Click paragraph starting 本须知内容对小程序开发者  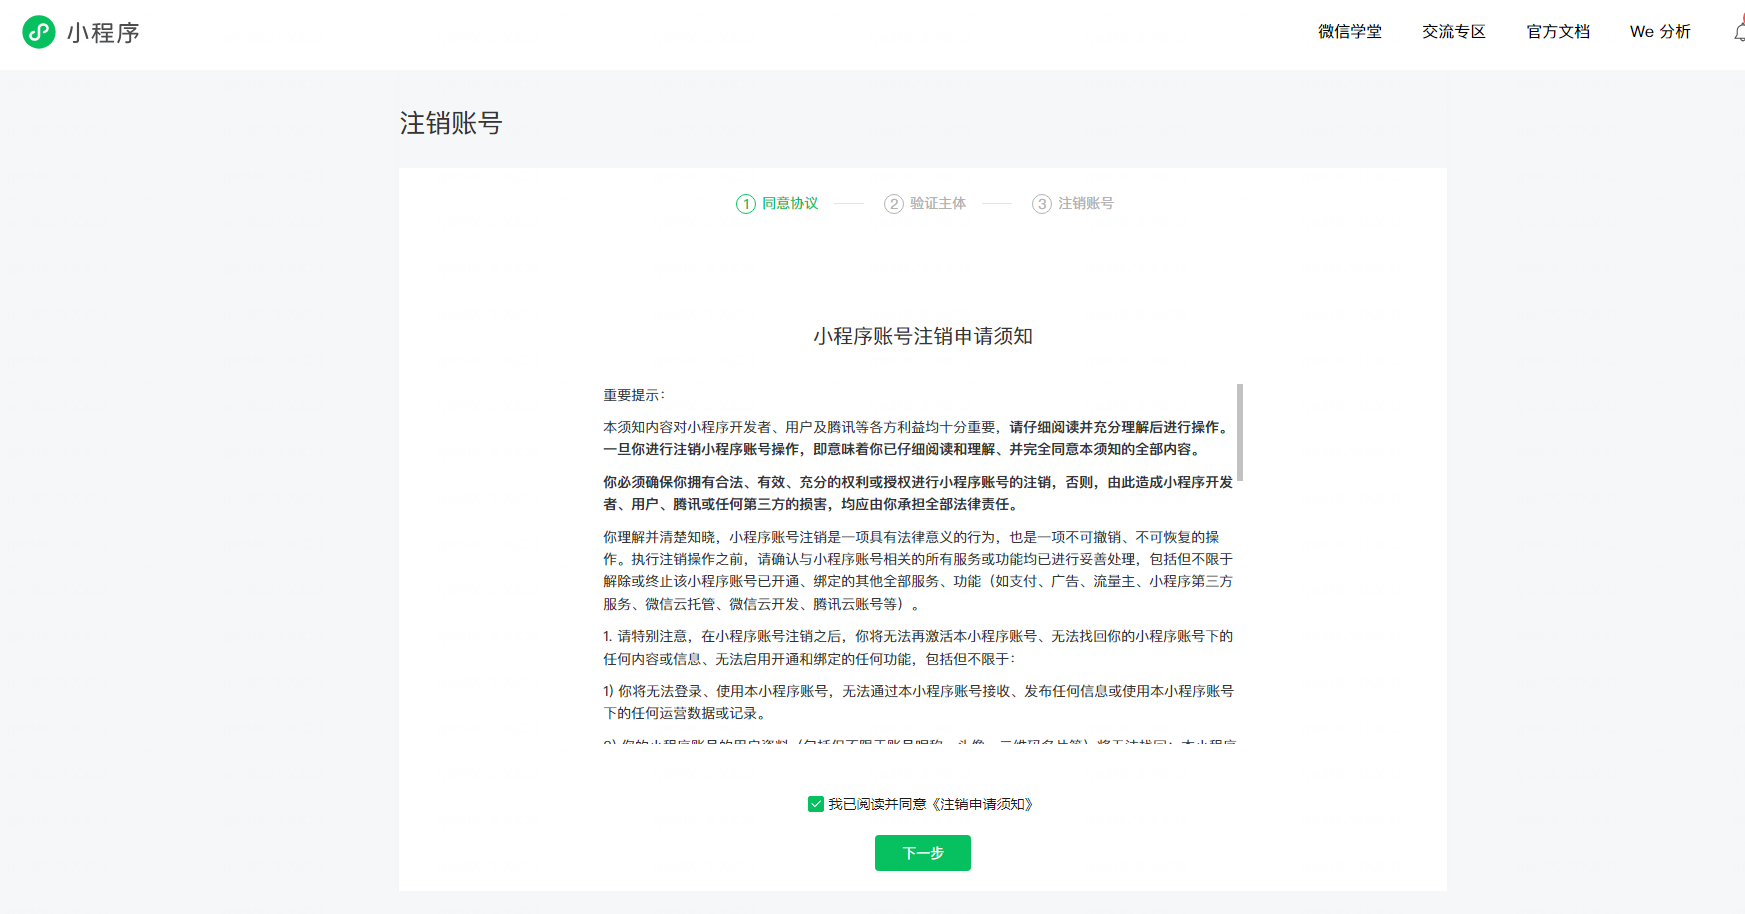(x=918, y=438)
